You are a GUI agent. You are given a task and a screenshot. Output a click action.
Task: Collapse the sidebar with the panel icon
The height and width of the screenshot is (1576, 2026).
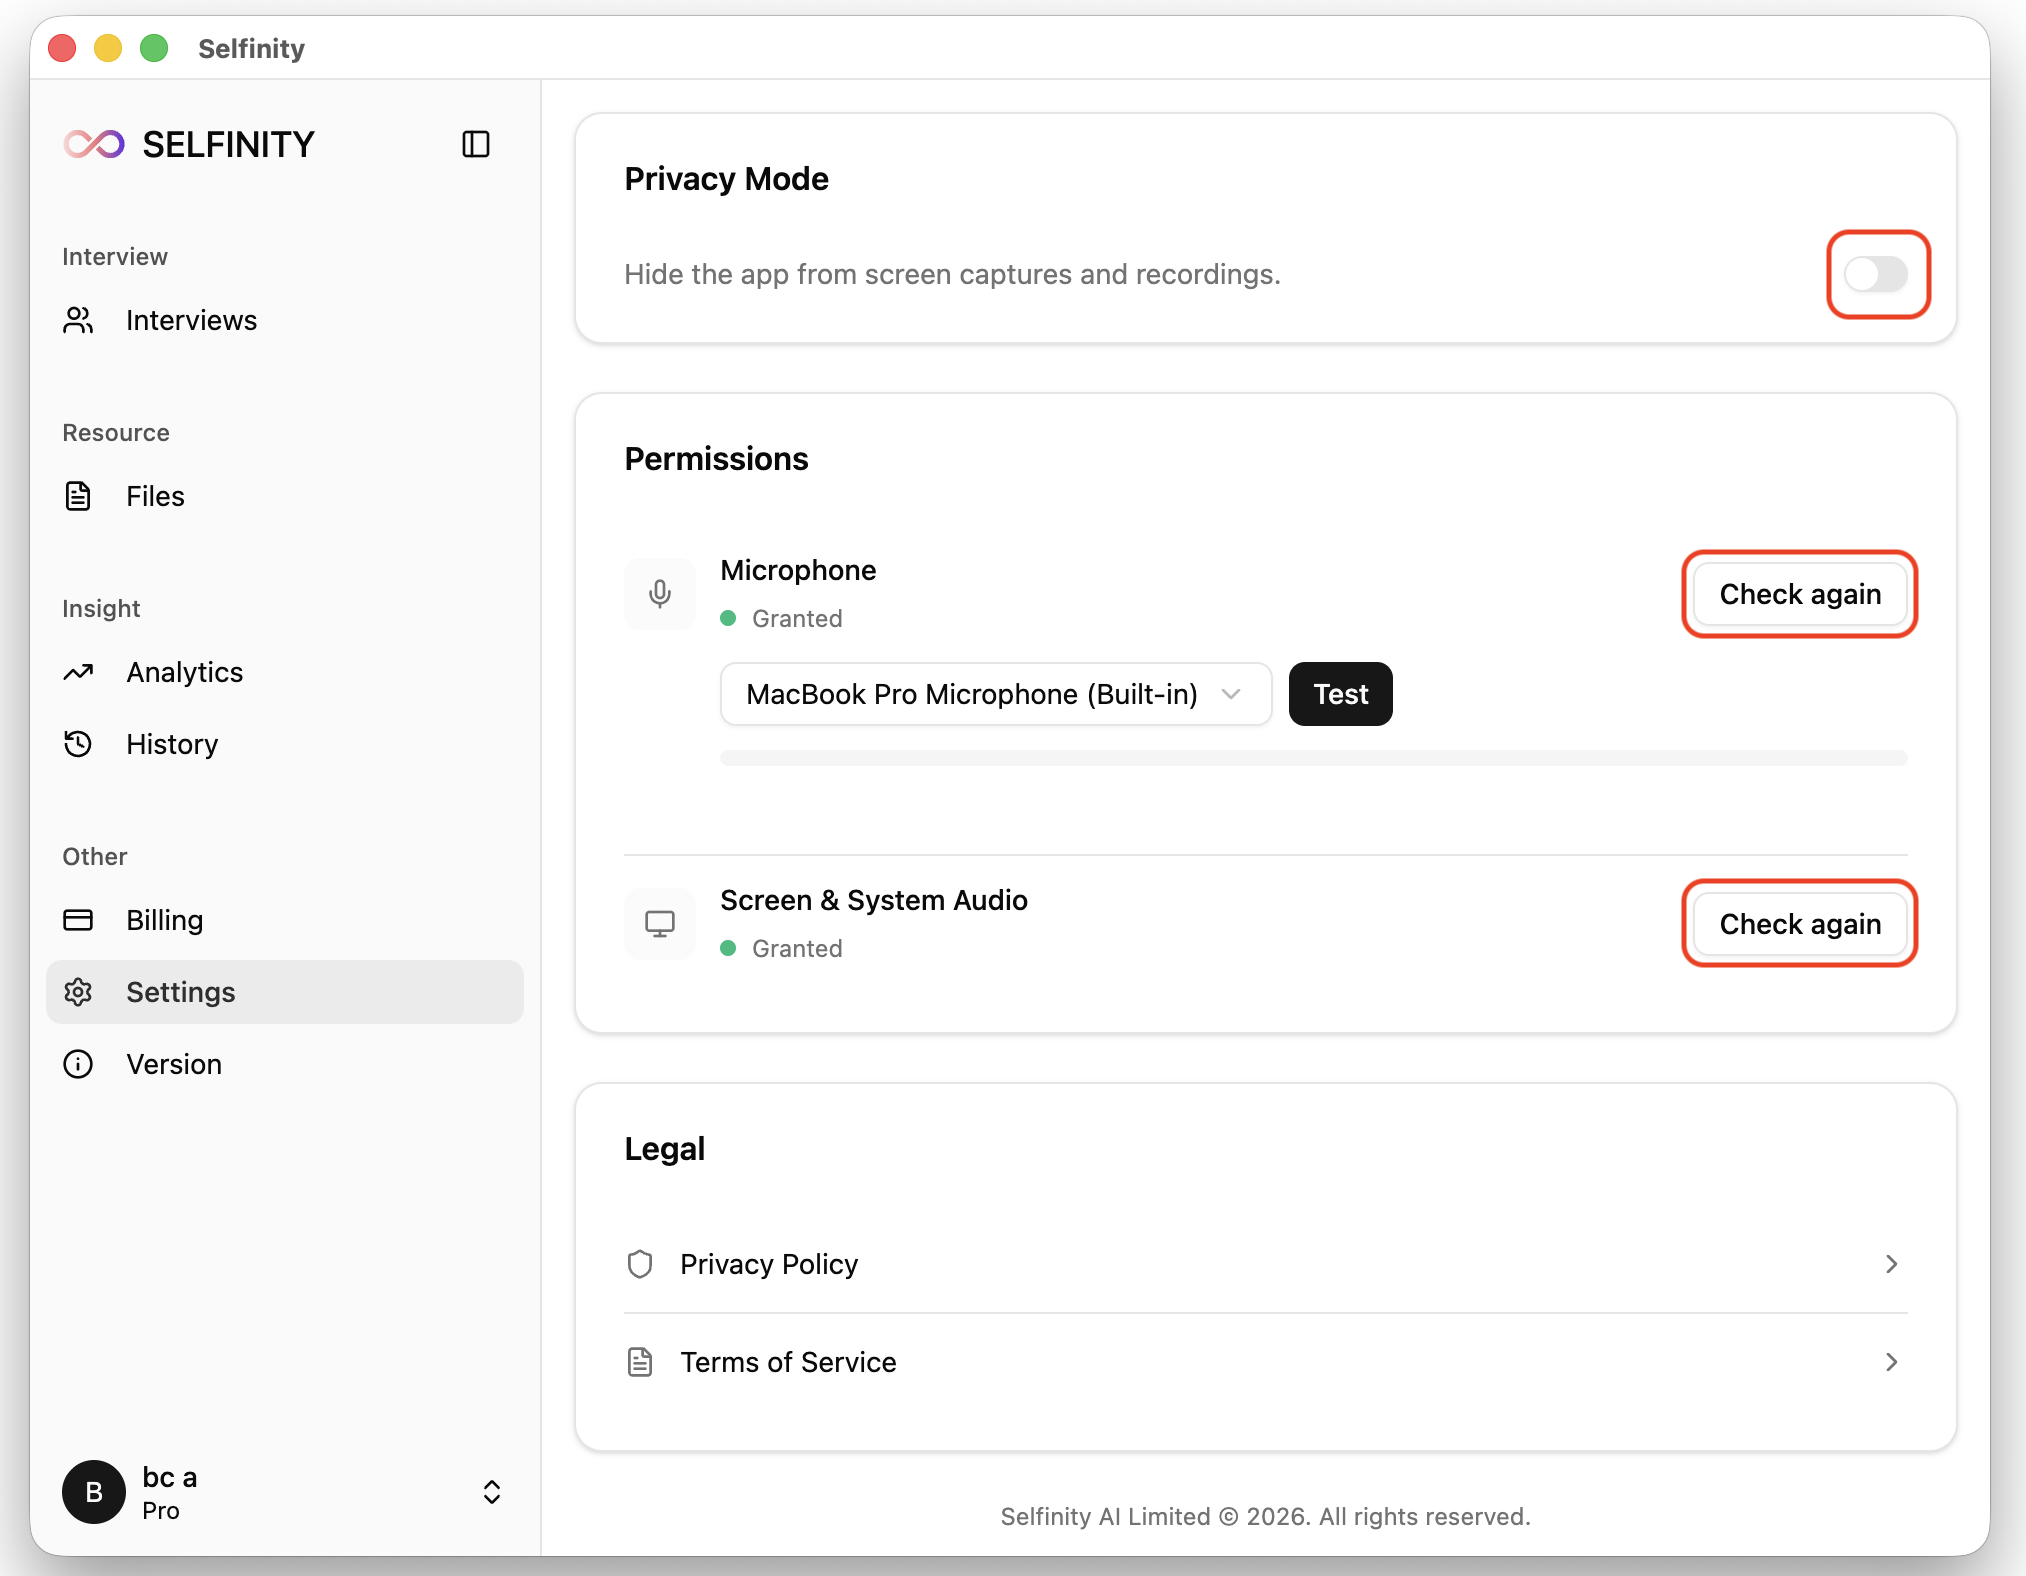coord(476,144)
